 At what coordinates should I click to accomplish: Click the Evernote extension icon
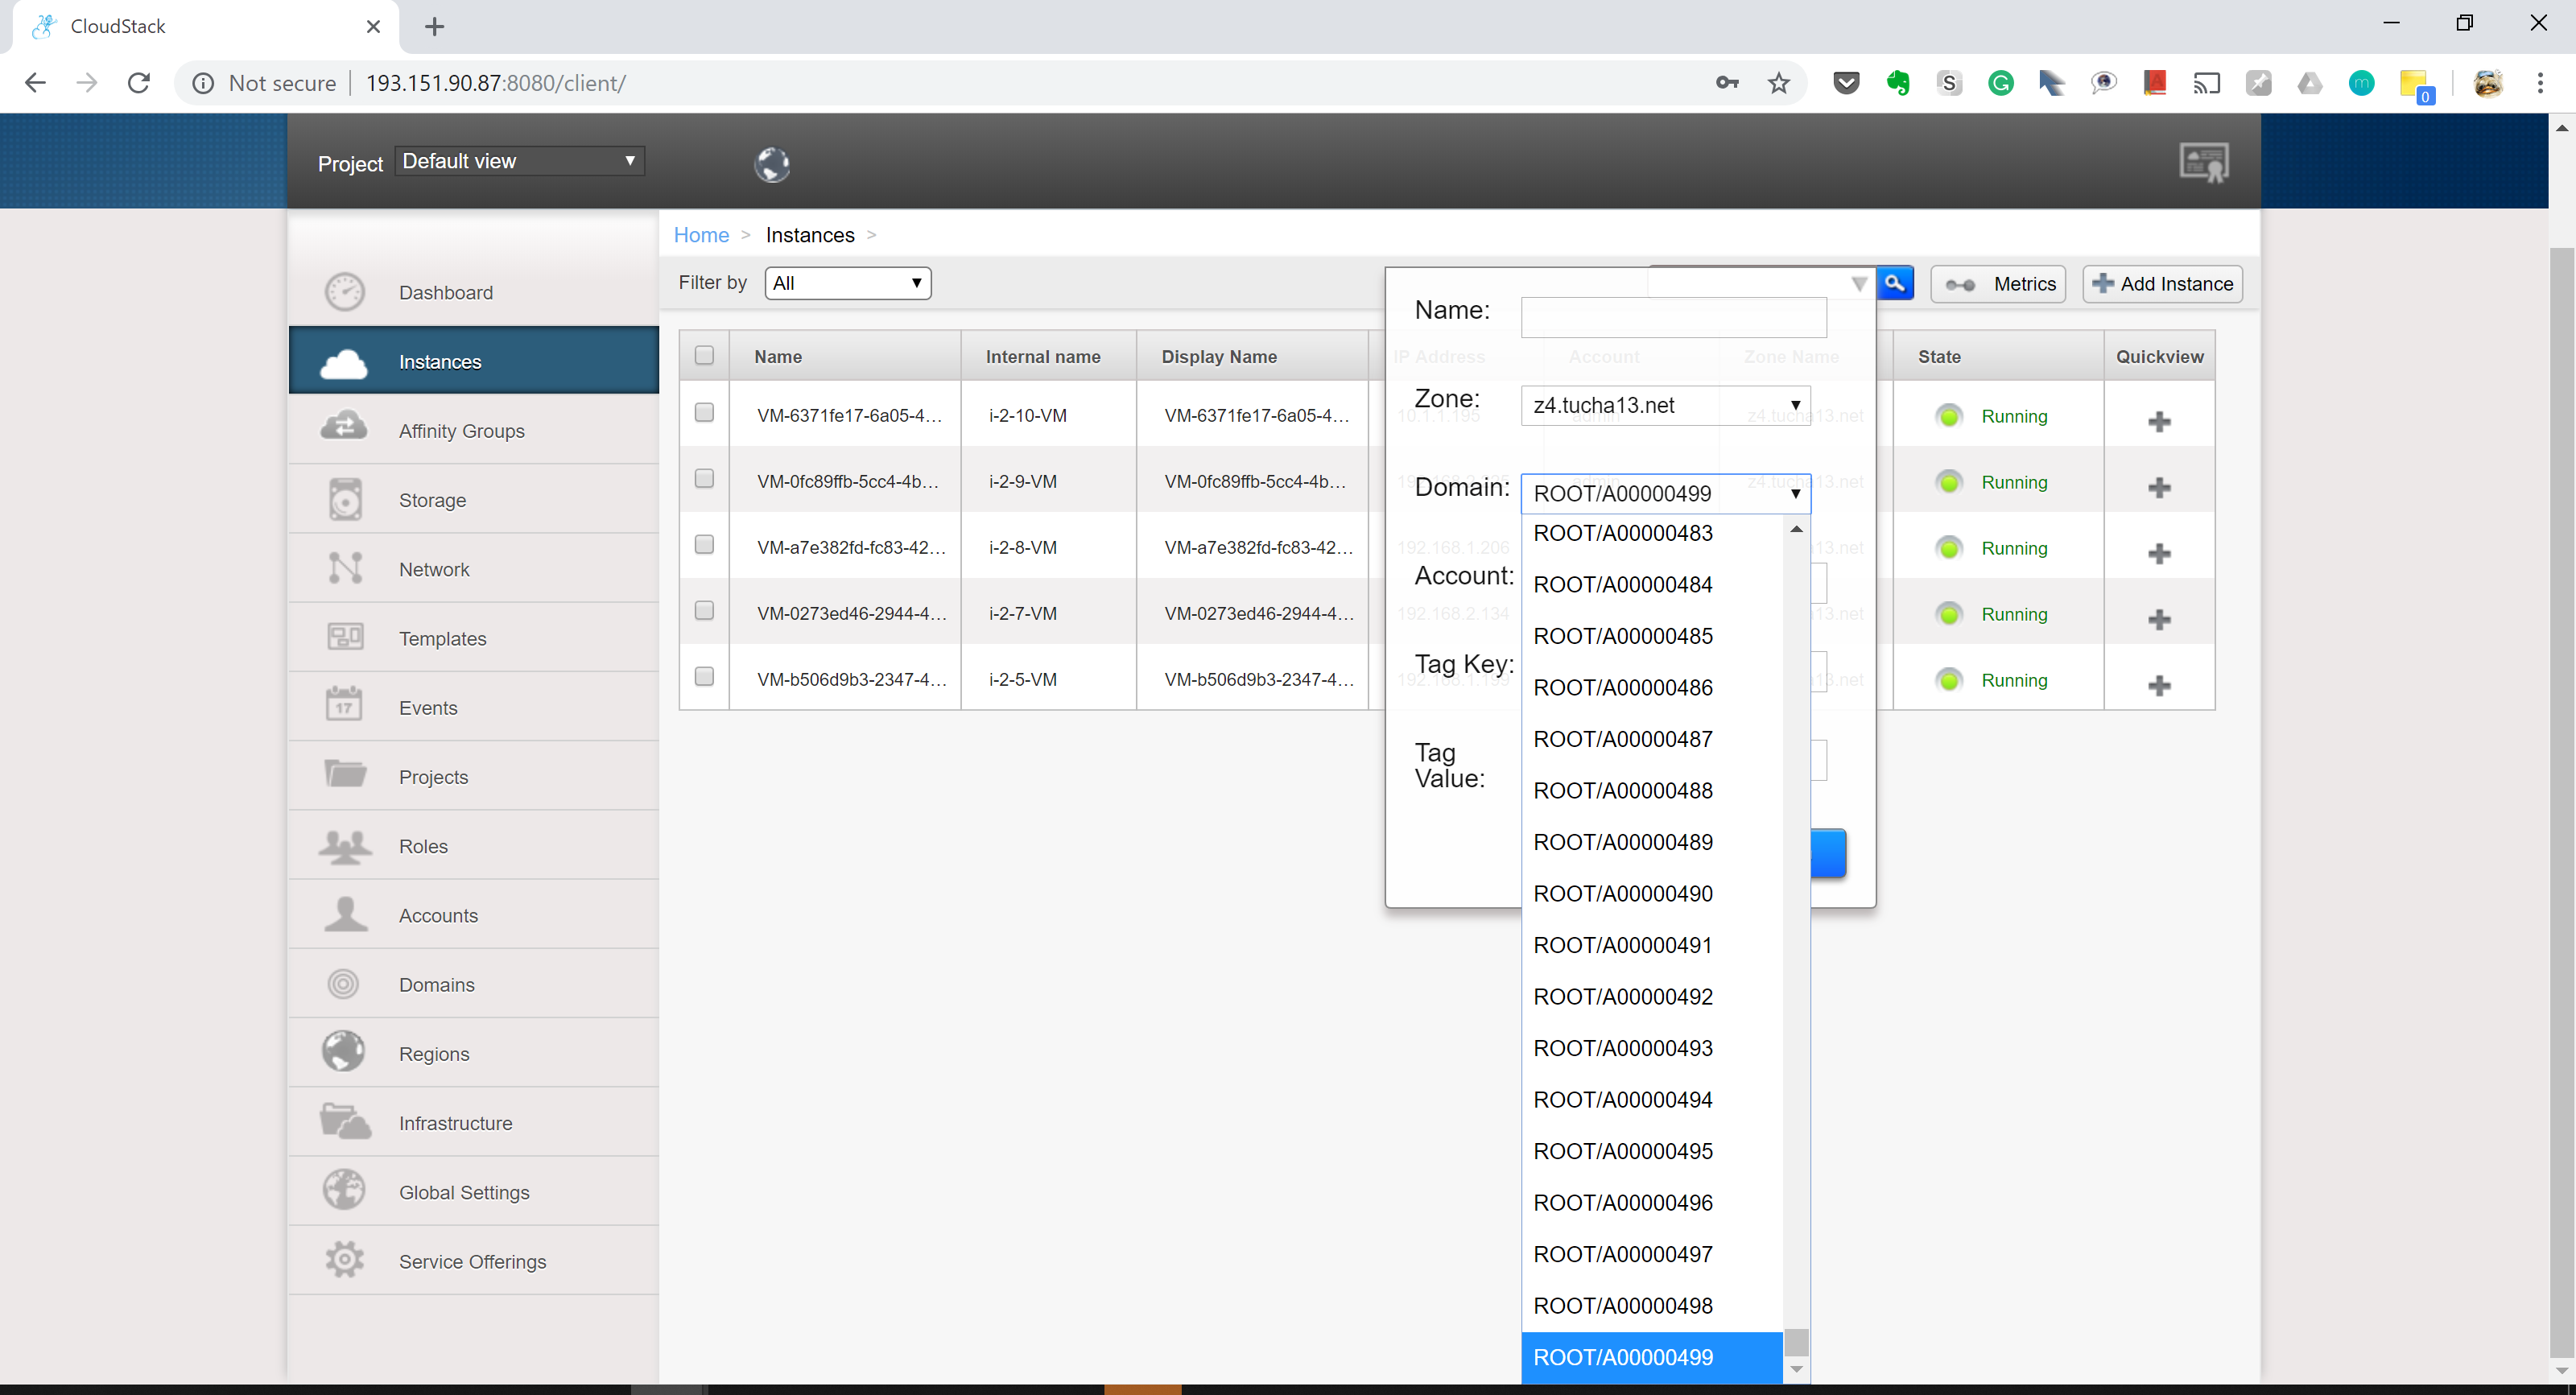1898,83
